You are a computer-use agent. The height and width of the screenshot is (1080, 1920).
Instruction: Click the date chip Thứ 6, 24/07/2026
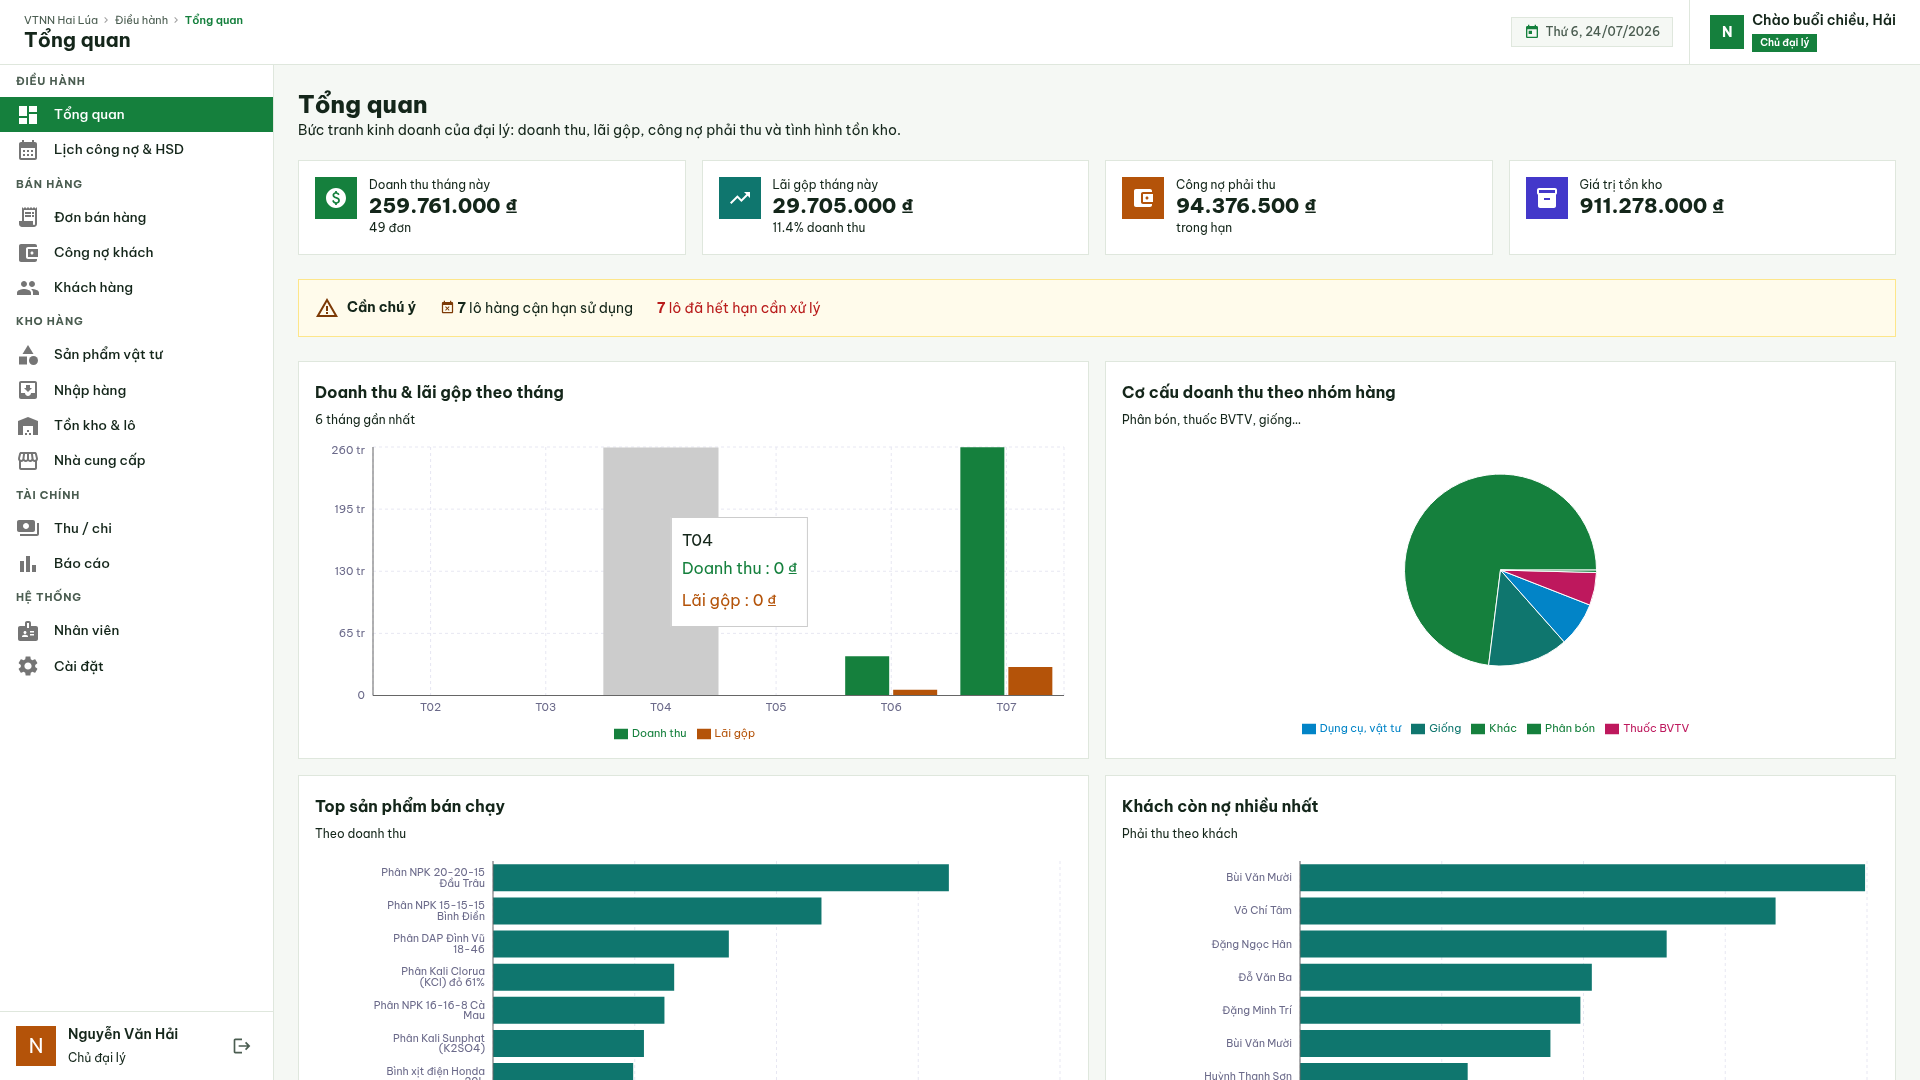coord(1592,32)
